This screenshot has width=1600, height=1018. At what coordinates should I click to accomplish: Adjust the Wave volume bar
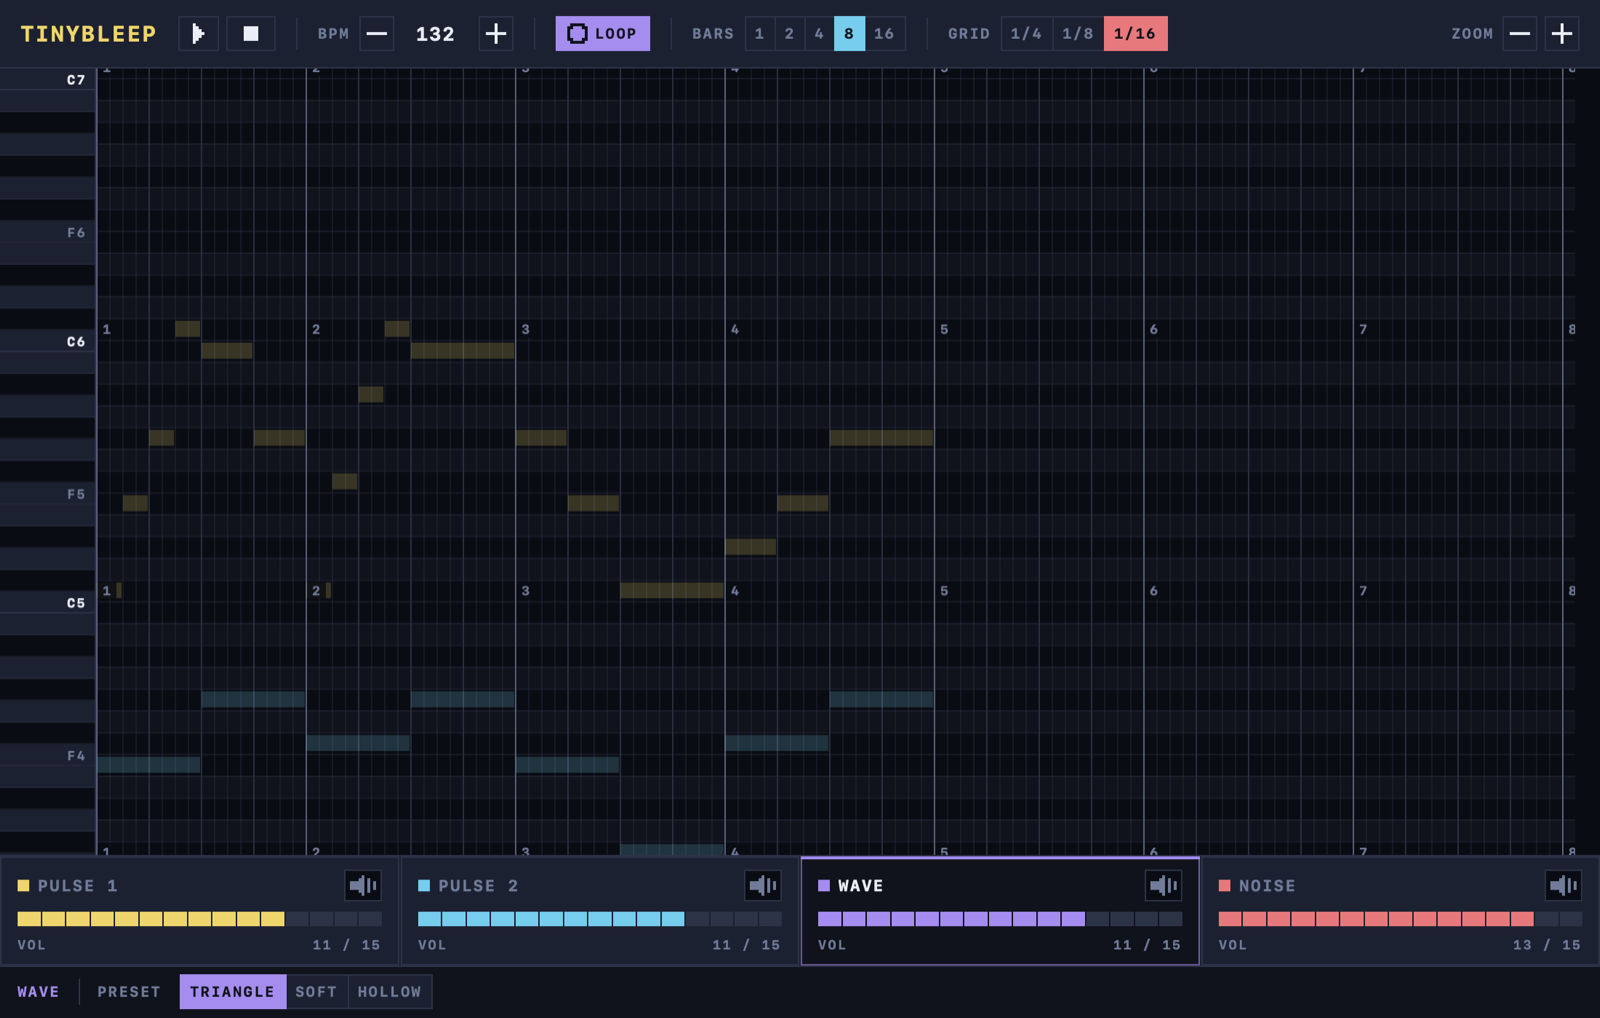point(1000,919)
